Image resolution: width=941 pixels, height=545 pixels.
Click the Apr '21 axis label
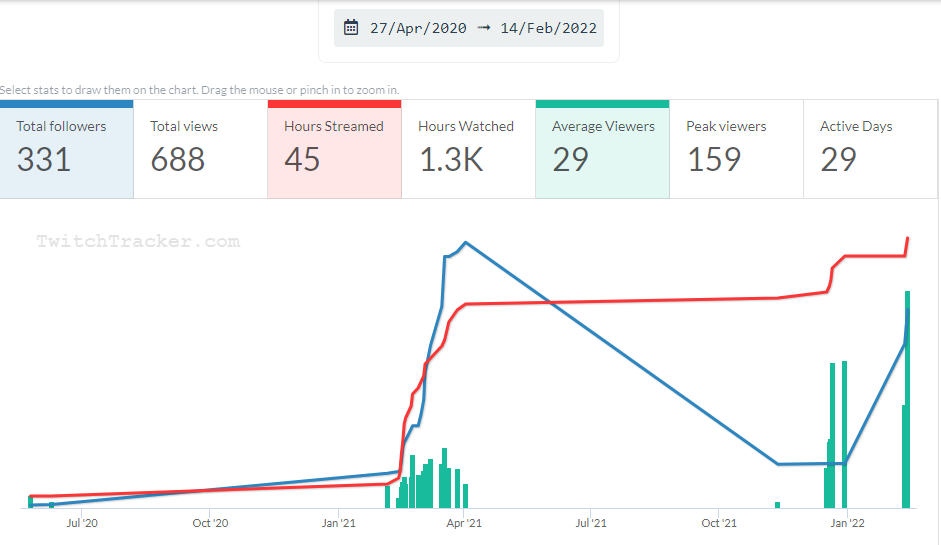click(x=464, y=522)
